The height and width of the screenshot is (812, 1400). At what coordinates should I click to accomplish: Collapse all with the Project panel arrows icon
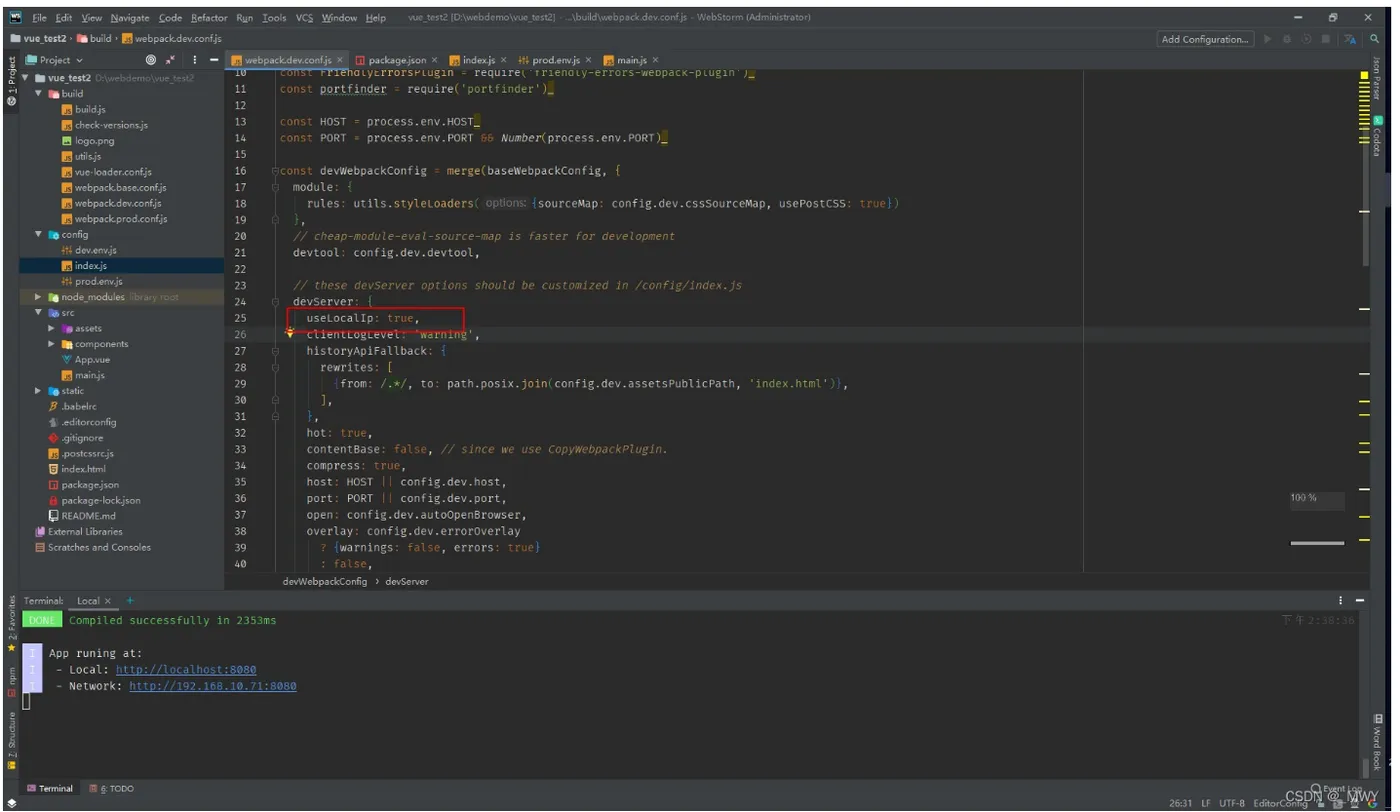click(x=171, y=60)
